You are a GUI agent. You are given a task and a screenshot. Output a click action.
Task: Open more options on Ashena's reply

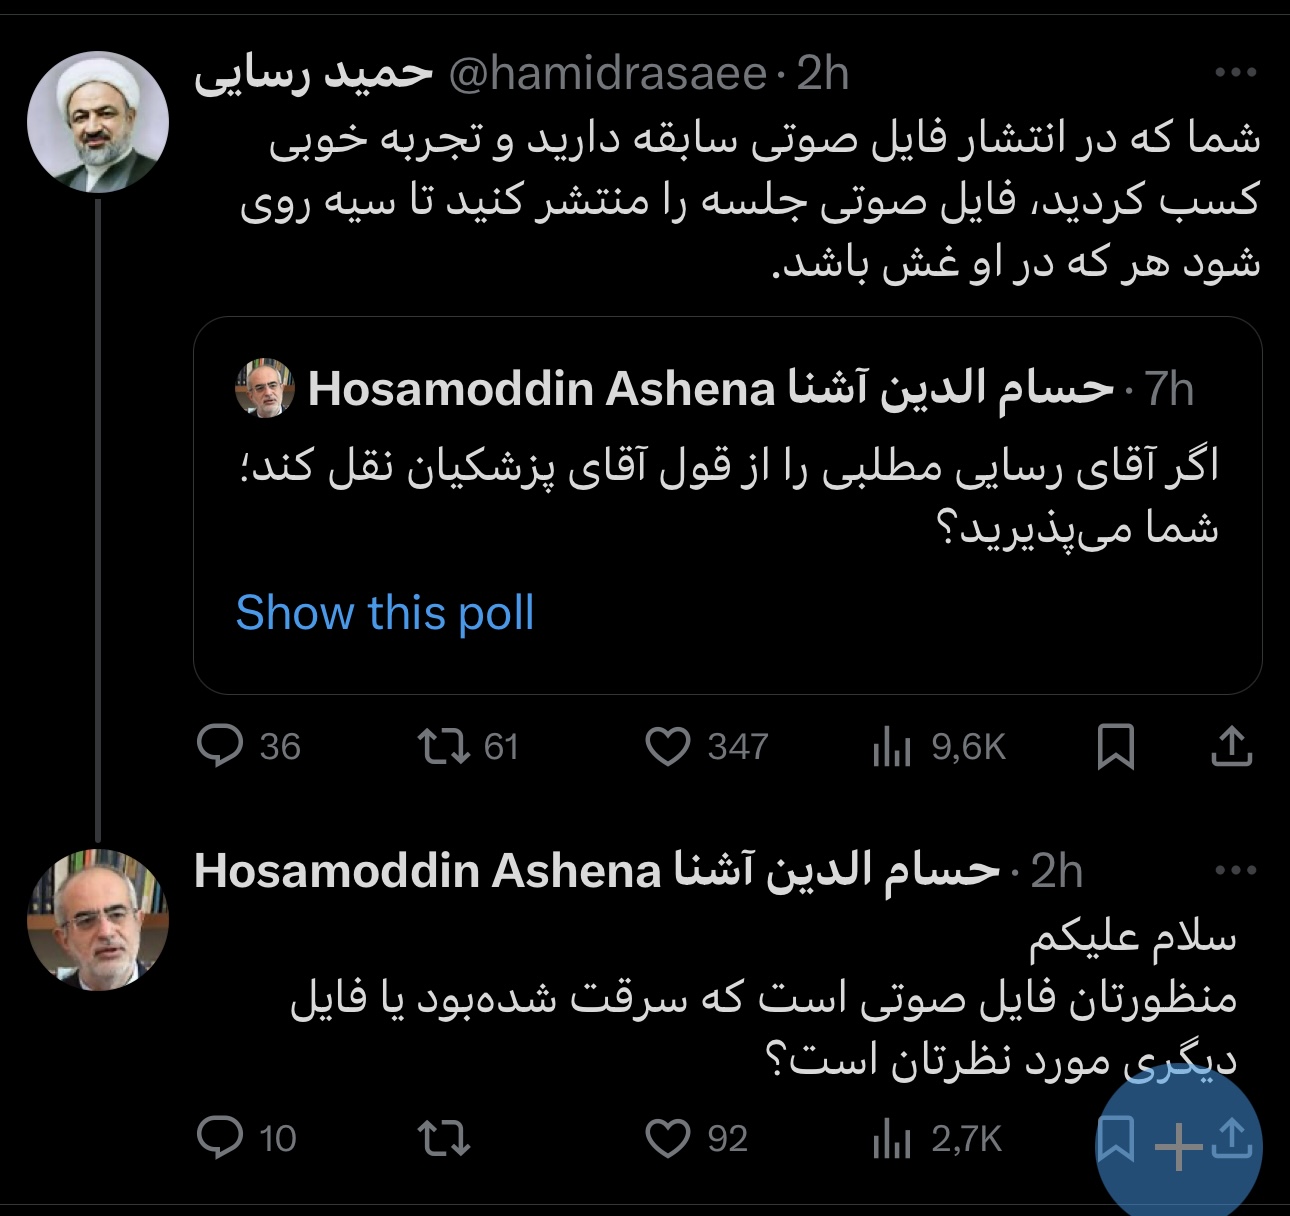[x=1235, y=870]
